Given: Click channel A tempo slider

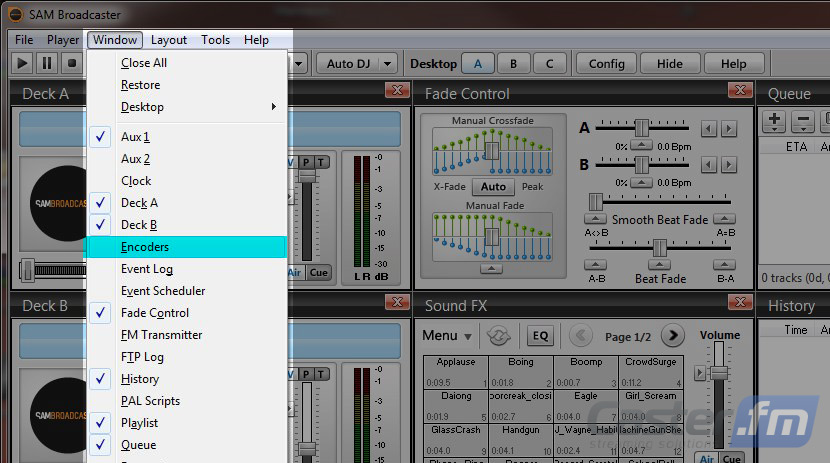Looking at the screenshot, I should click(642, 127).
